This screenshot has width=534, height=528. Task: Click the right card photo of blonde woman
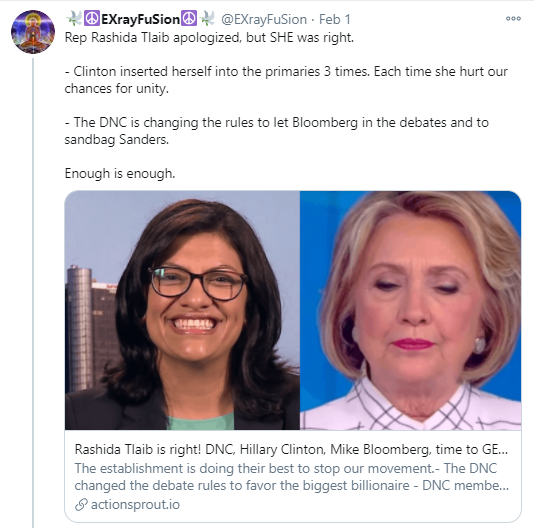coord(410,310)
